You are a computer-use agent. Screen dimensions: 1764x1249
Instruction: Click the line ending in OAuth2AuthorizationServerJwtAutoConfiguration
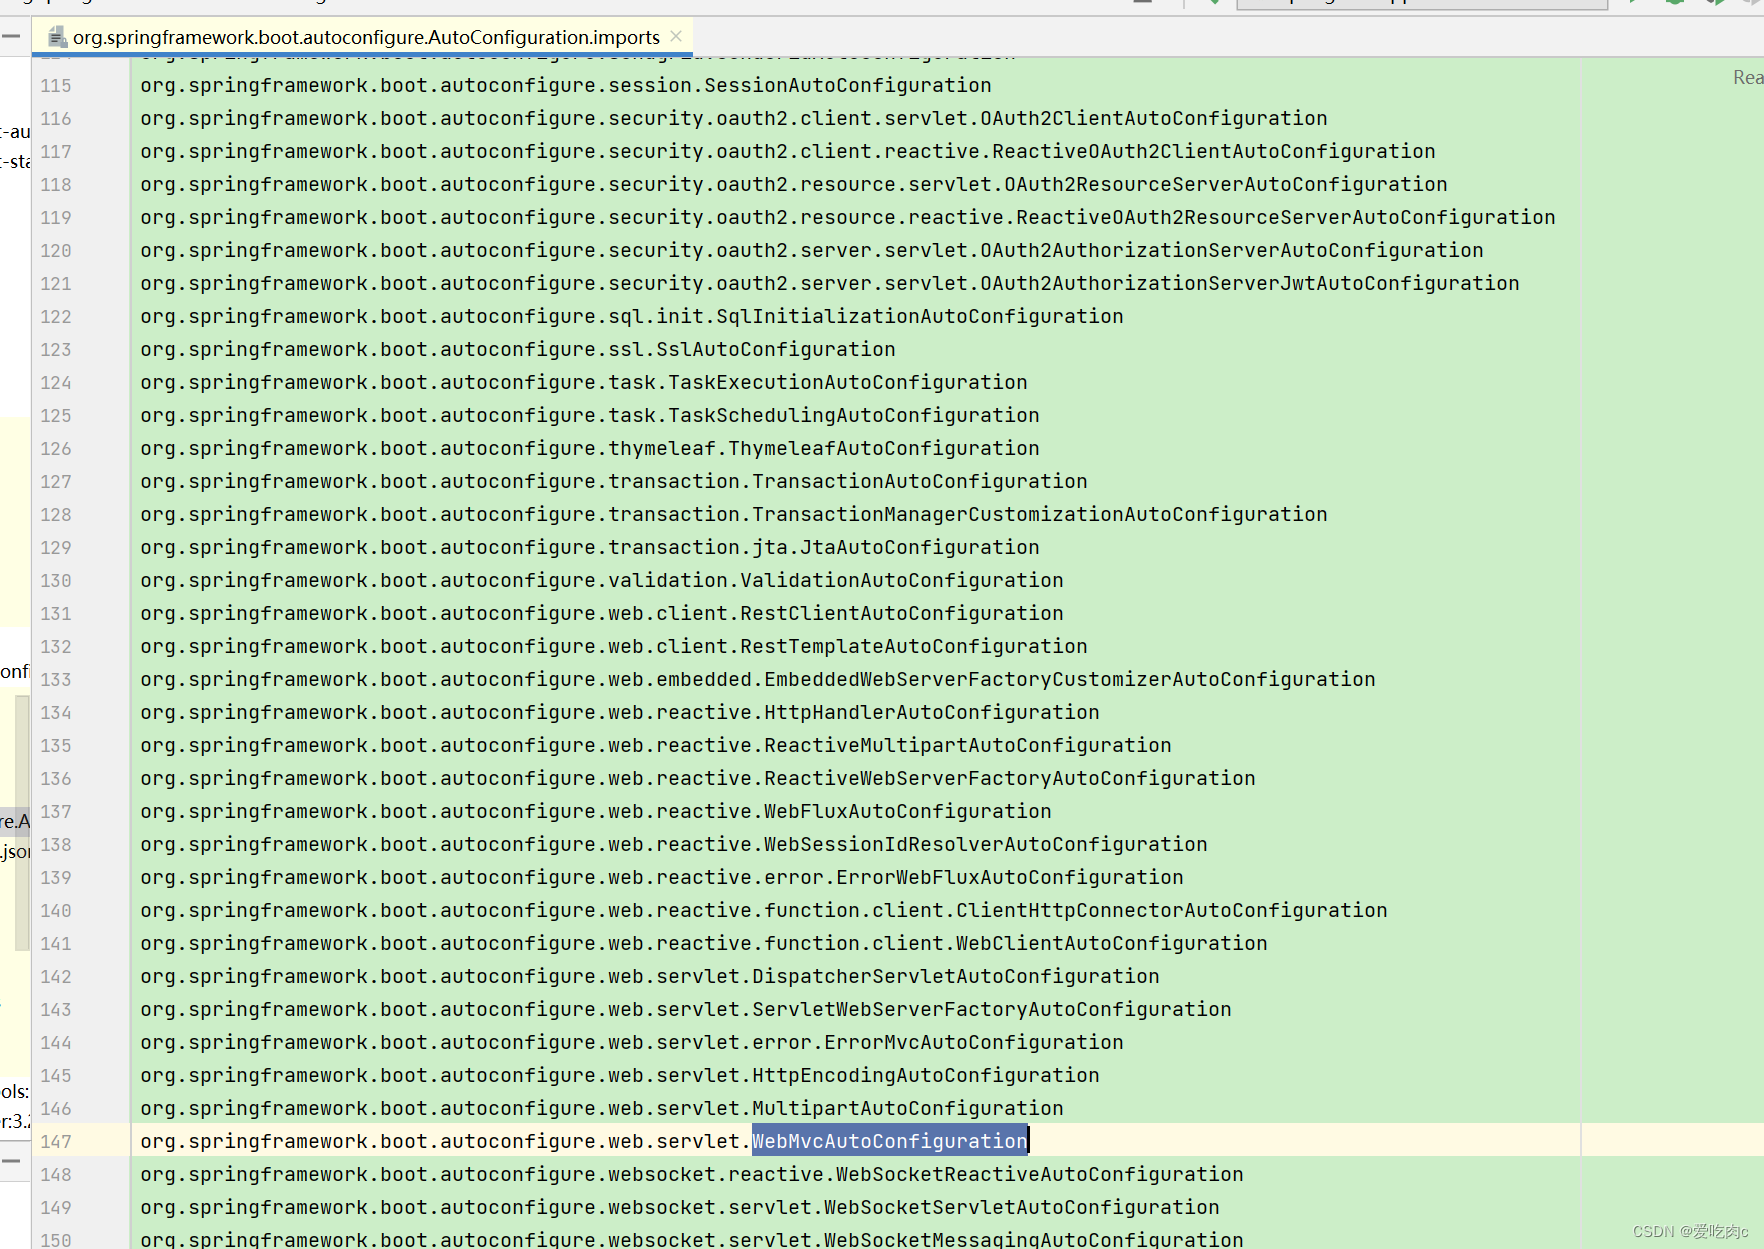[x=830, y=283]
